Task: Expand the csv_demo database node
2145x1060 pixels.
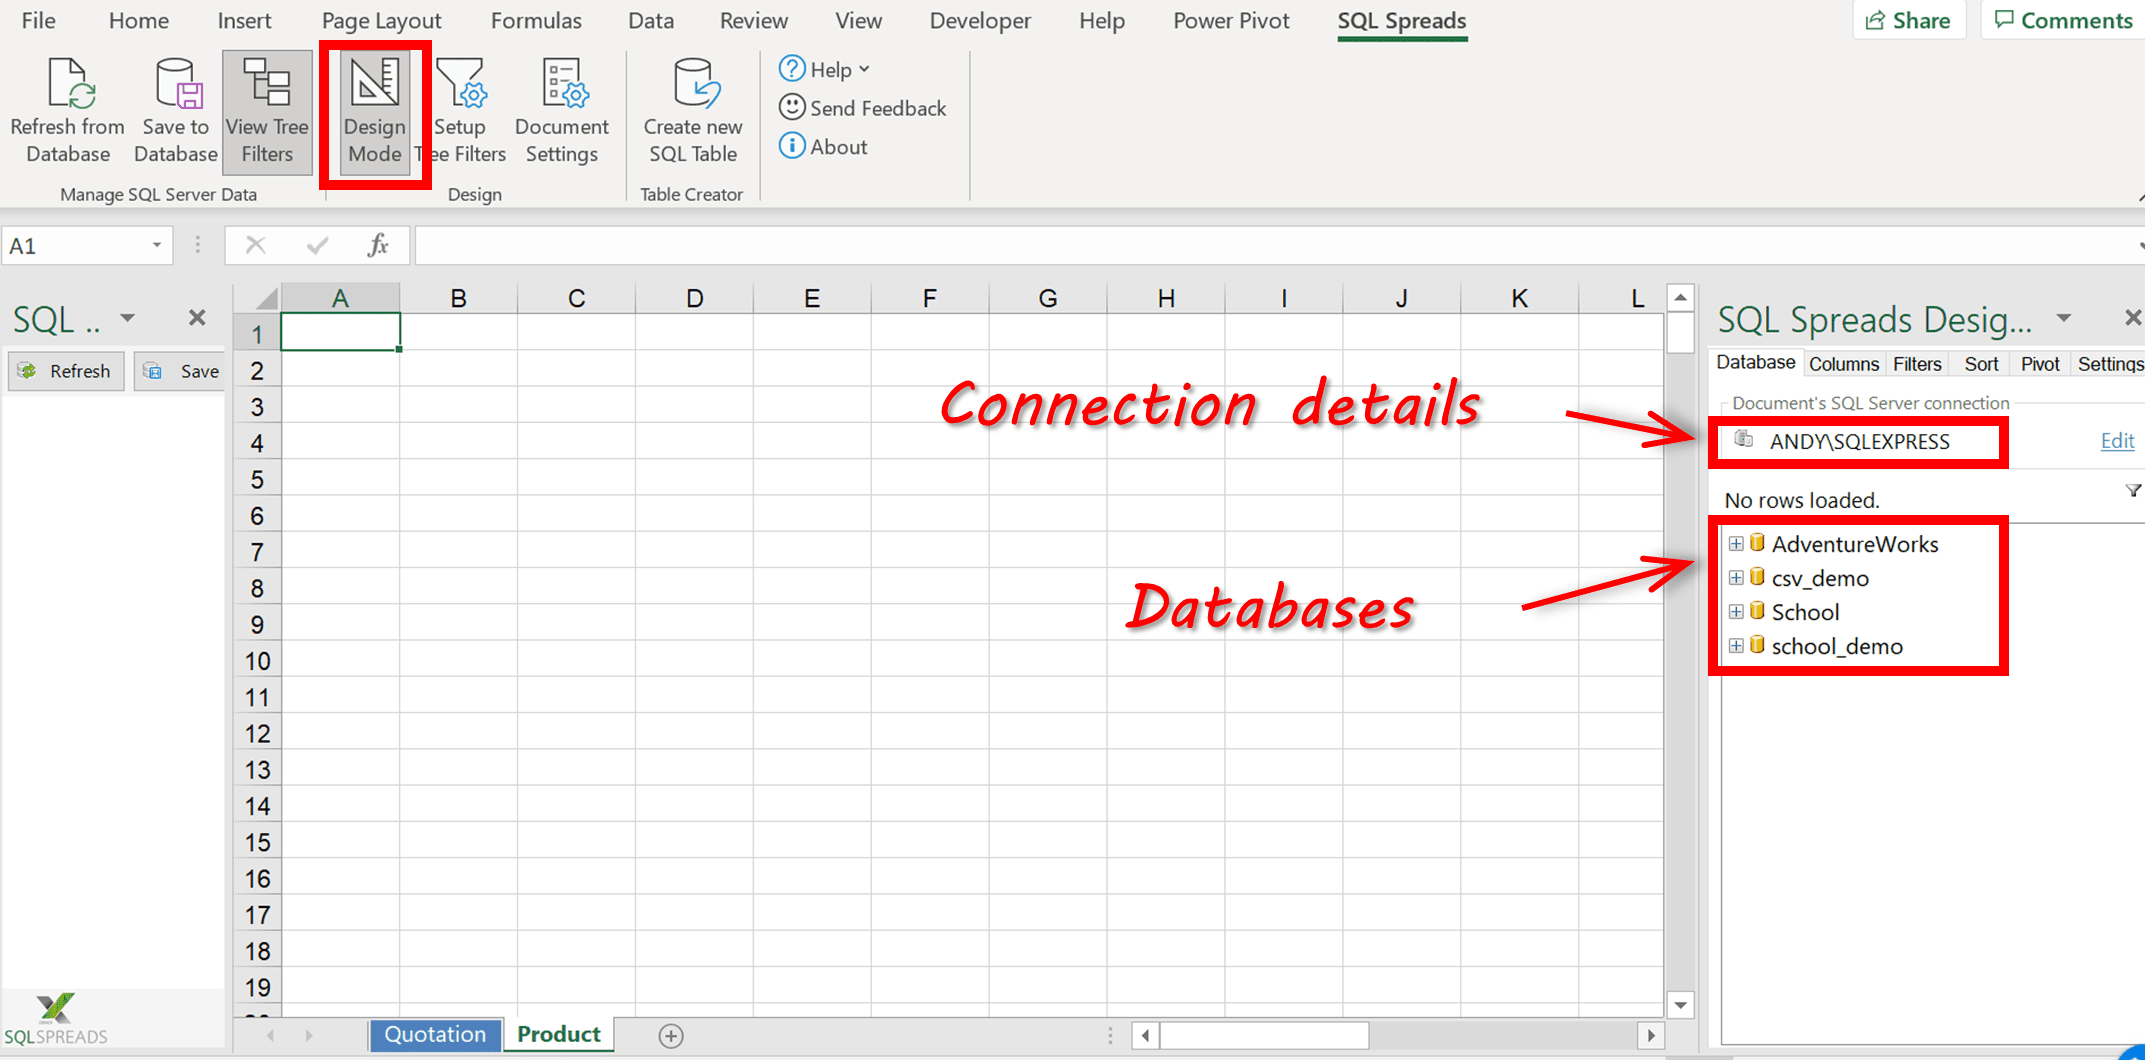Action: pos(1736,578)
